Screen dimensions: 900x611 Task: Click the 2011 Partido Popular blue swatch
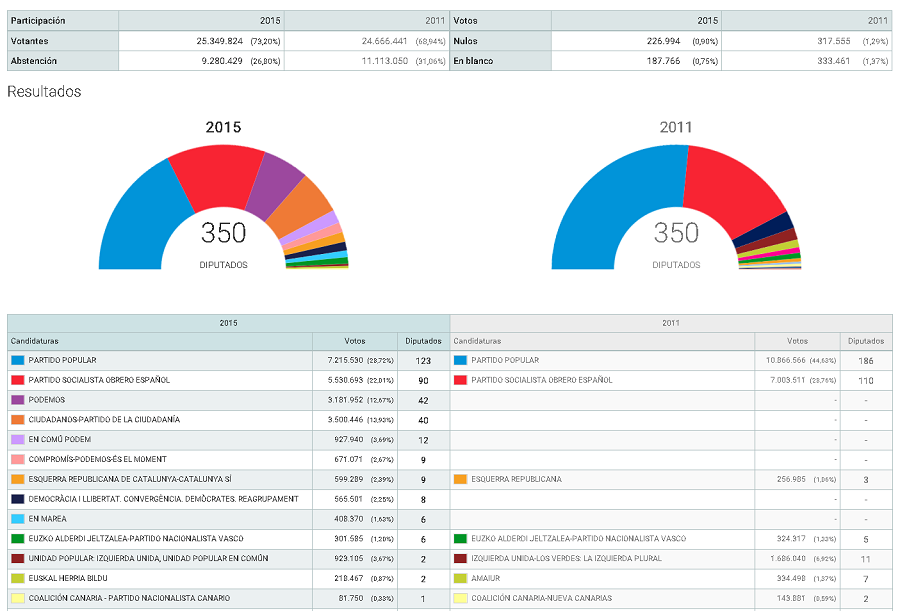coord(460,361)
